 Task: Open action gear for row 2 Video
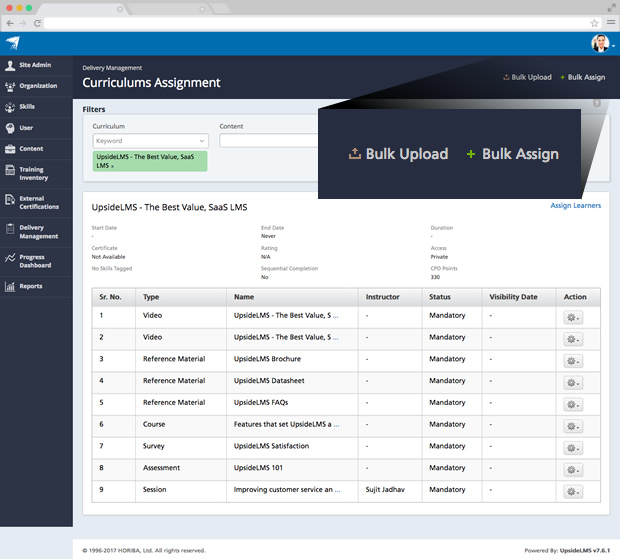[573, 339]
